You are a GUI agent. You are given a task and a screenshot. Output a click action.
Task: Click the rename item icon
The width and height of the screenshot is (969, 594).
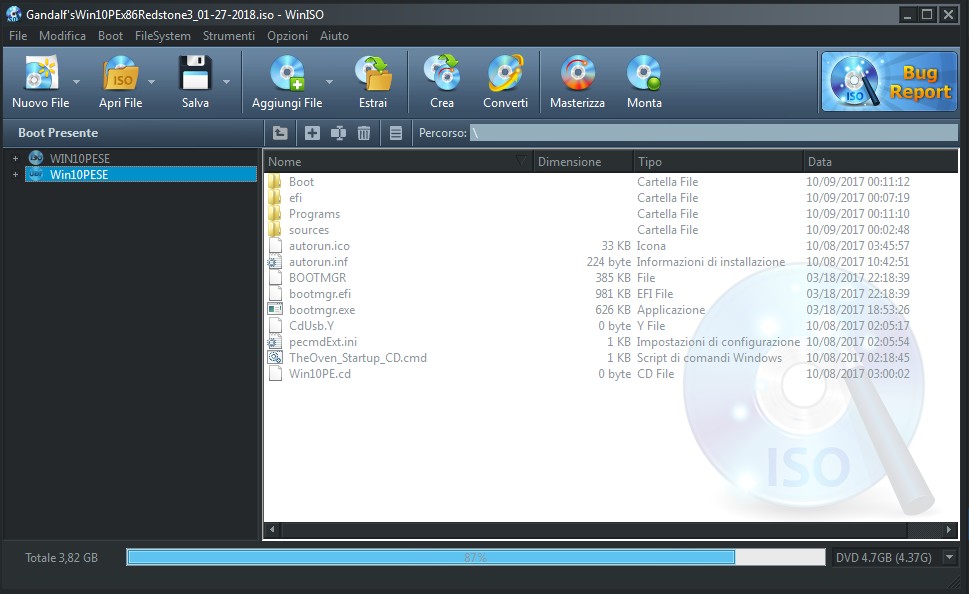[338, 133]
